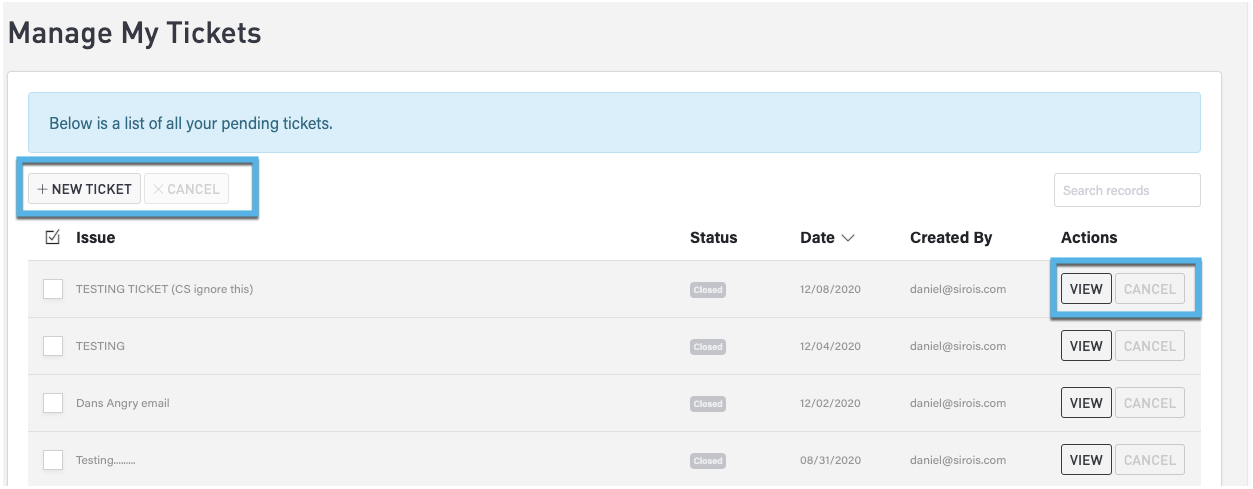The width and height of the screenshot is (1253, 489).
Task: Click the Closed status badge for 12/04/2020 ticket
Action: [707, 347]
